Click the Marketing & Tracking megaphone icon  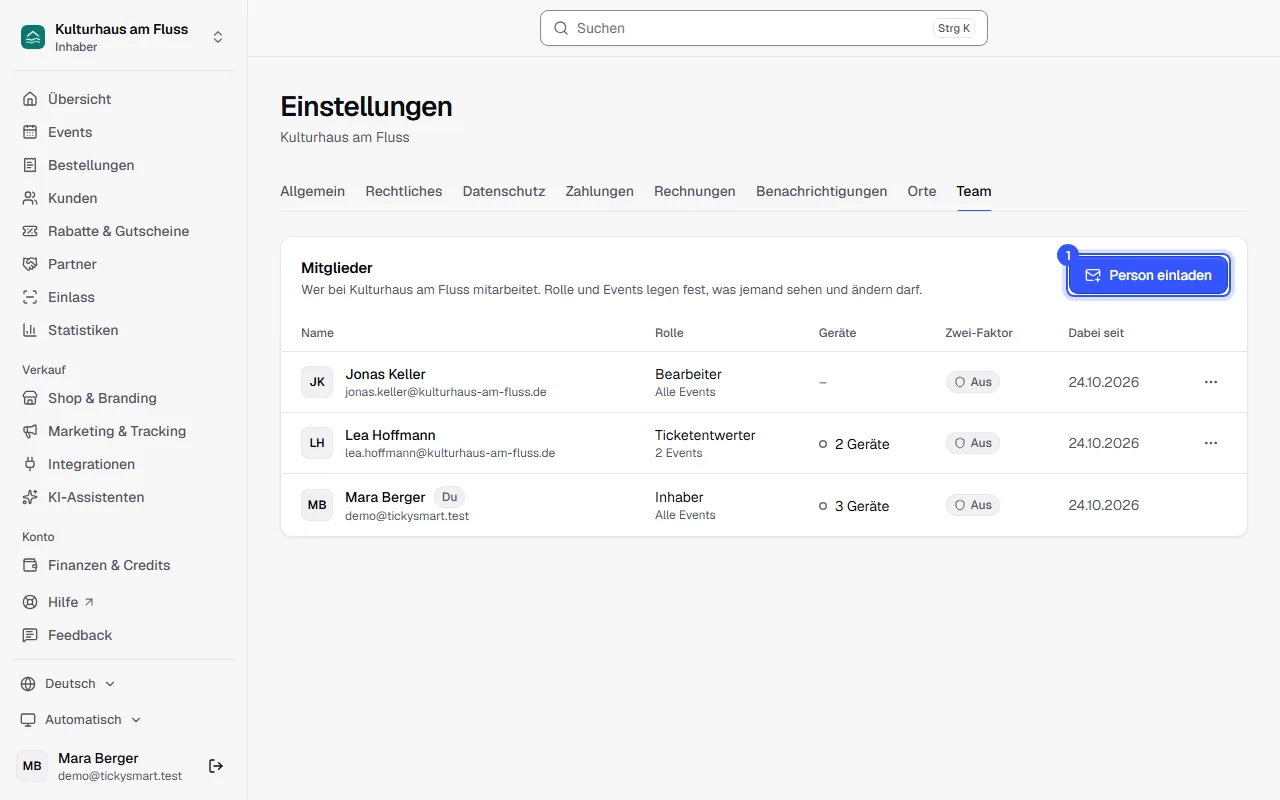[x=30, y=431]
